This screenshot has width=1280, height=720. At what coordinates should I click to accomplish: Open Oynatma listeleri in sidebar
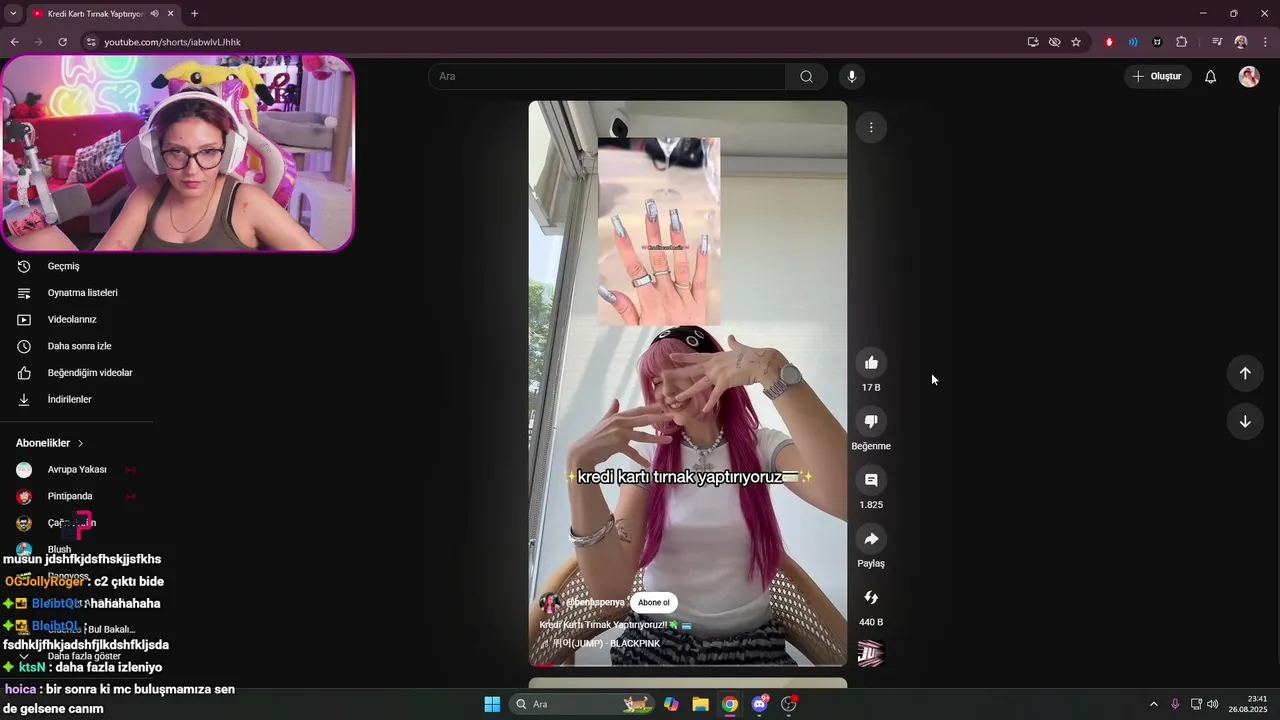[x=82, y=293]
